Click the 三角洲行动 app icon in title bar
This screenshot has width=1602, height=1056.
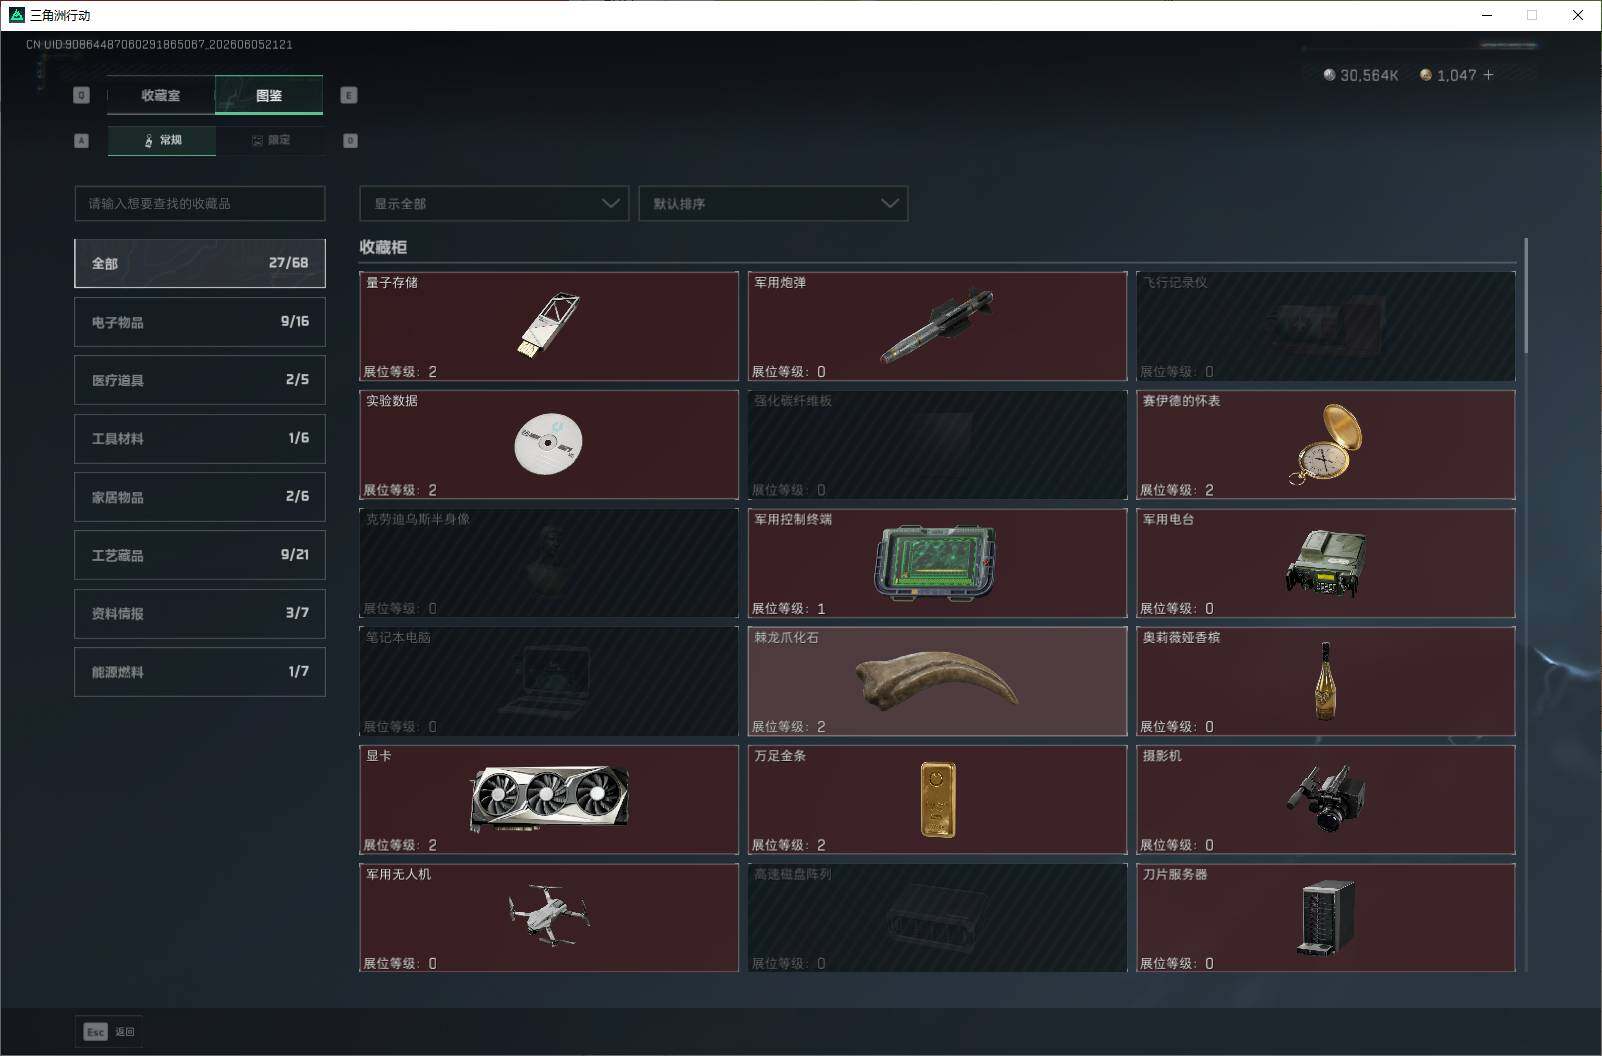pyautogui.click(x=16, y=15)
